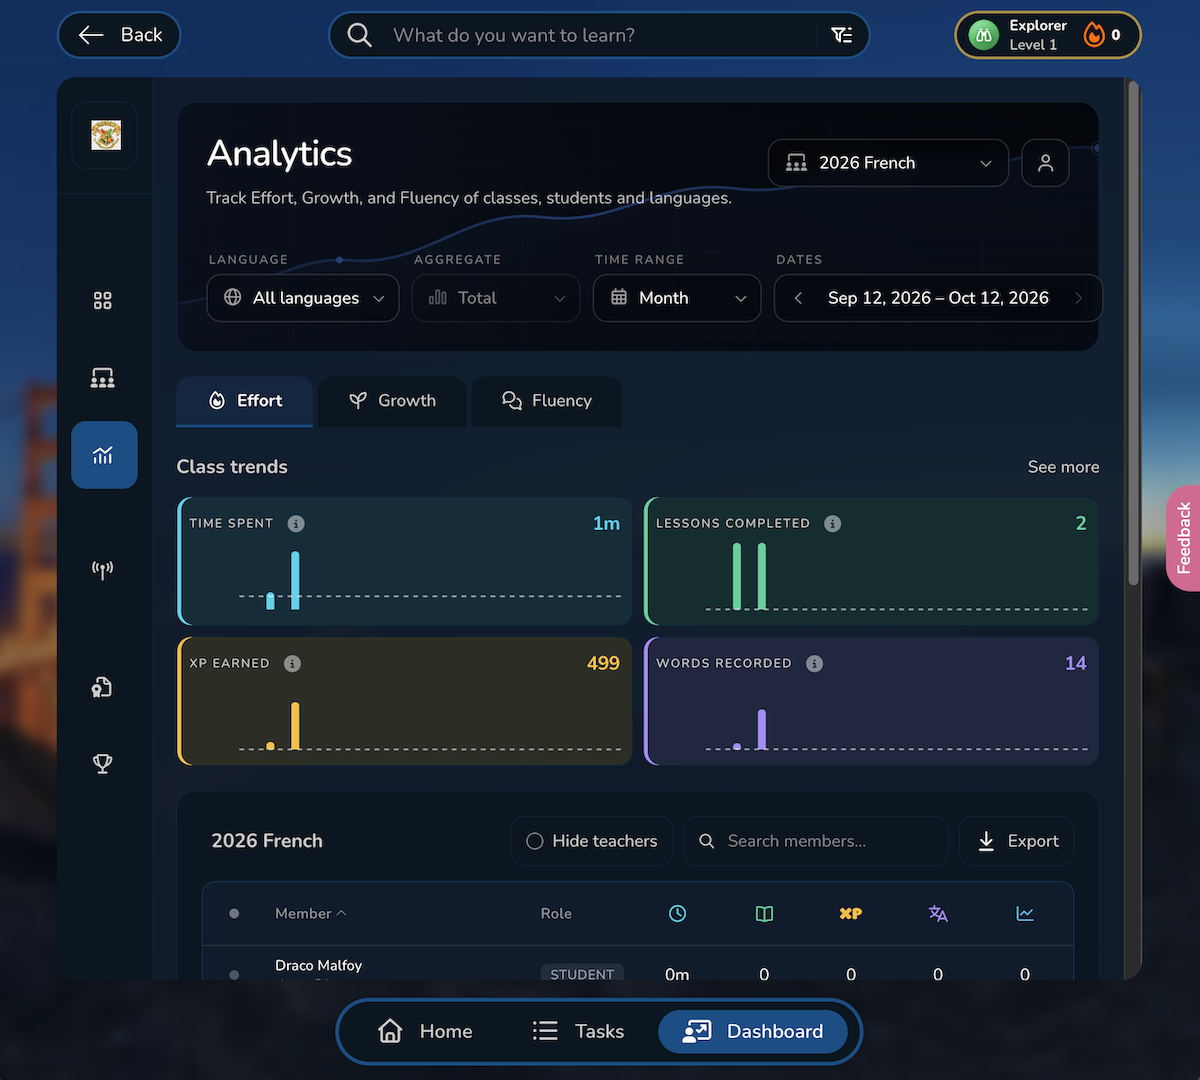This screenshot has width=1200, height=1080.
Task: Sort by XP column icon
Action: [x=851, y=913]
